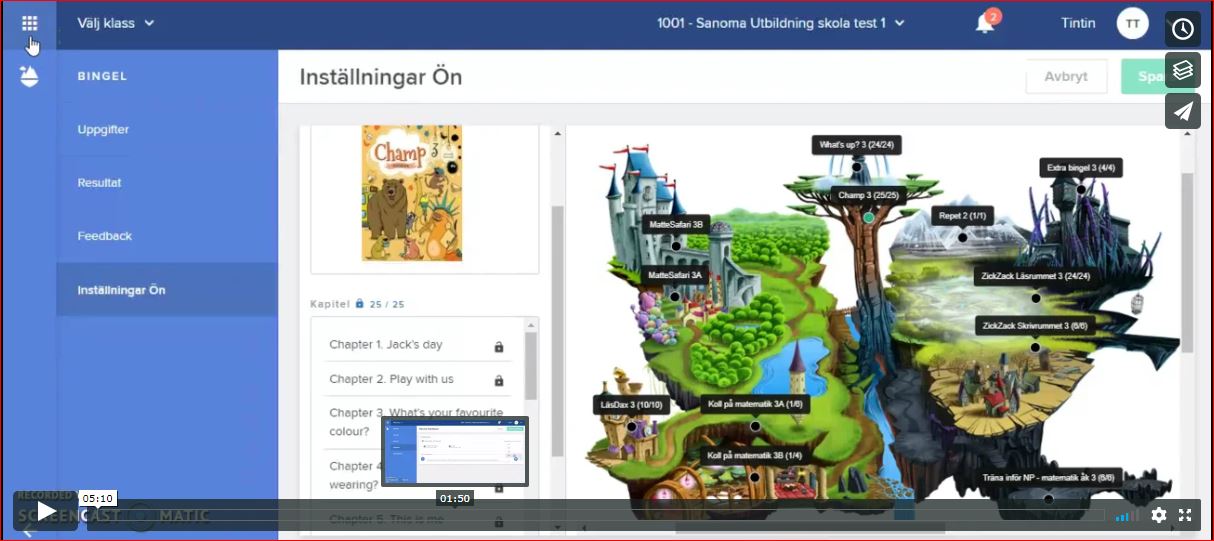Click the collections layers icon on video
This screenshot has height=541, width=1214.
pos(1183,70)
